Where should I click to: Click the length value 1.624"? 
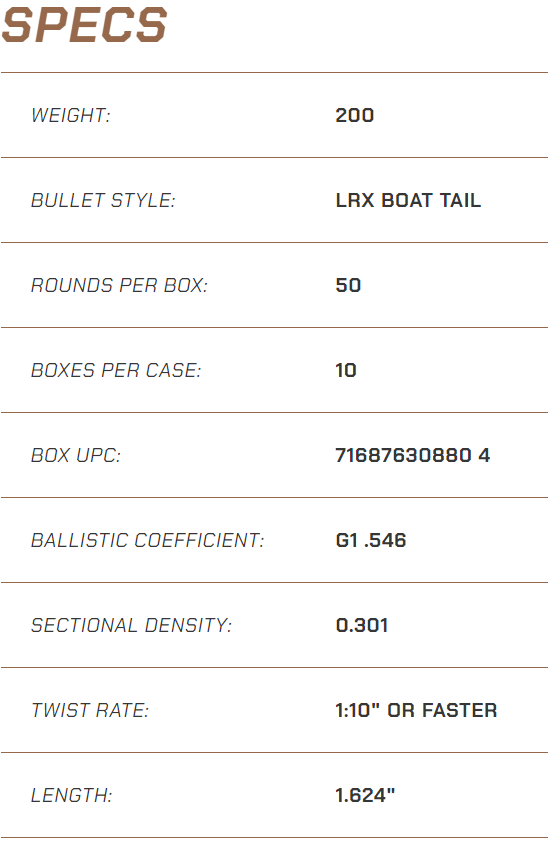365,796
